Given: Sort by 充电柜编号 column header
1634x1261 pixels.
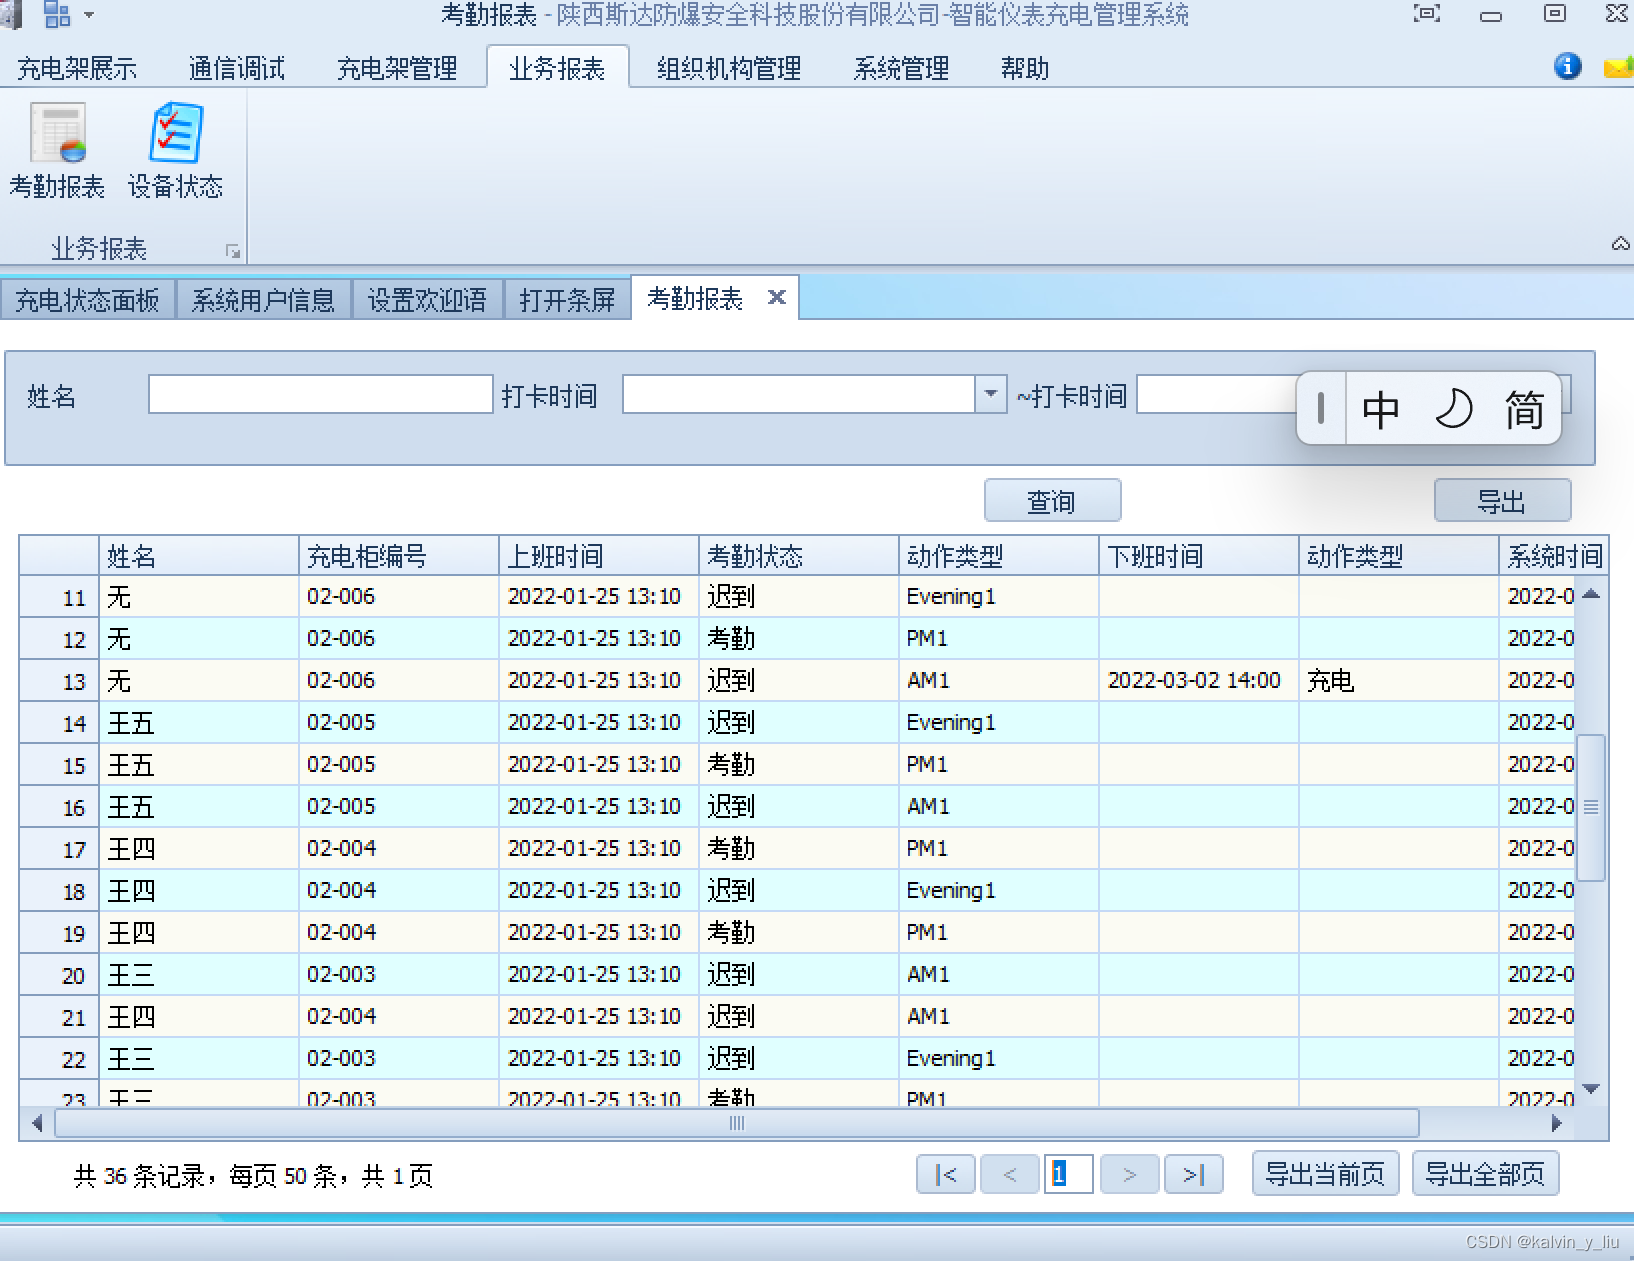Looking at the screenshot, I should pyautogui.click(x=399, y=556).
